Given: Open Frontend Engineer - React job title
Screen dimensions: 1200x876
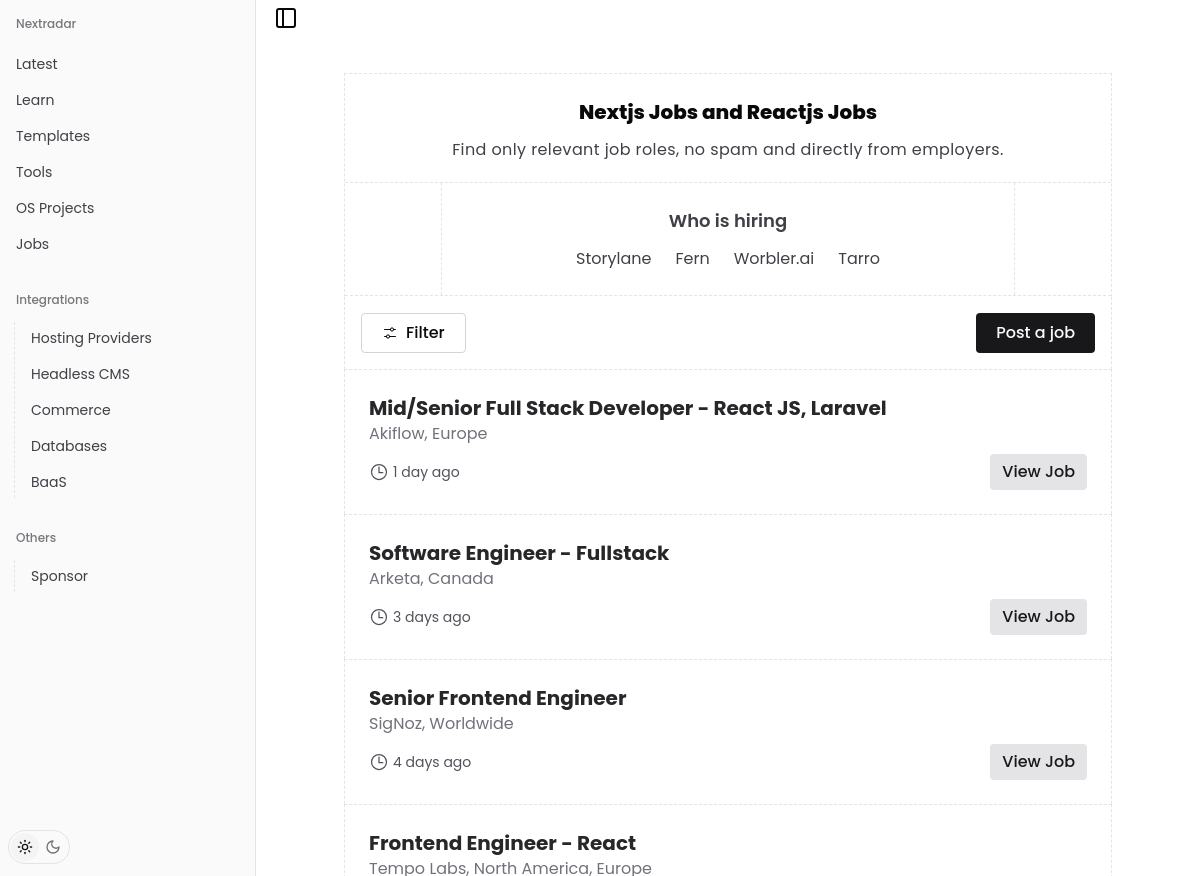Looking at the screenshot, I should (x=502, y=843).
